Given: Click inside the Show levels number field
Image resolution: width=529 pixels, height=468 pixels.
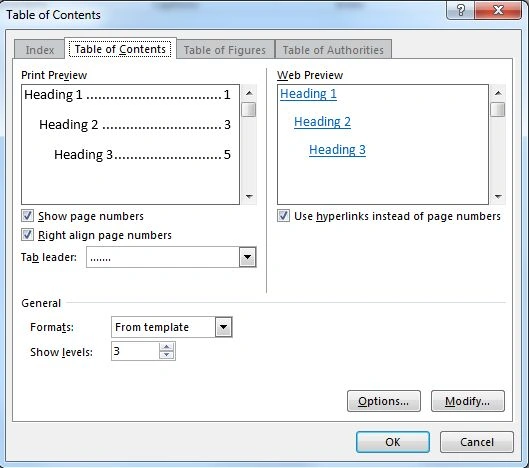Looking at the screenshot, I should pos(135,351).
